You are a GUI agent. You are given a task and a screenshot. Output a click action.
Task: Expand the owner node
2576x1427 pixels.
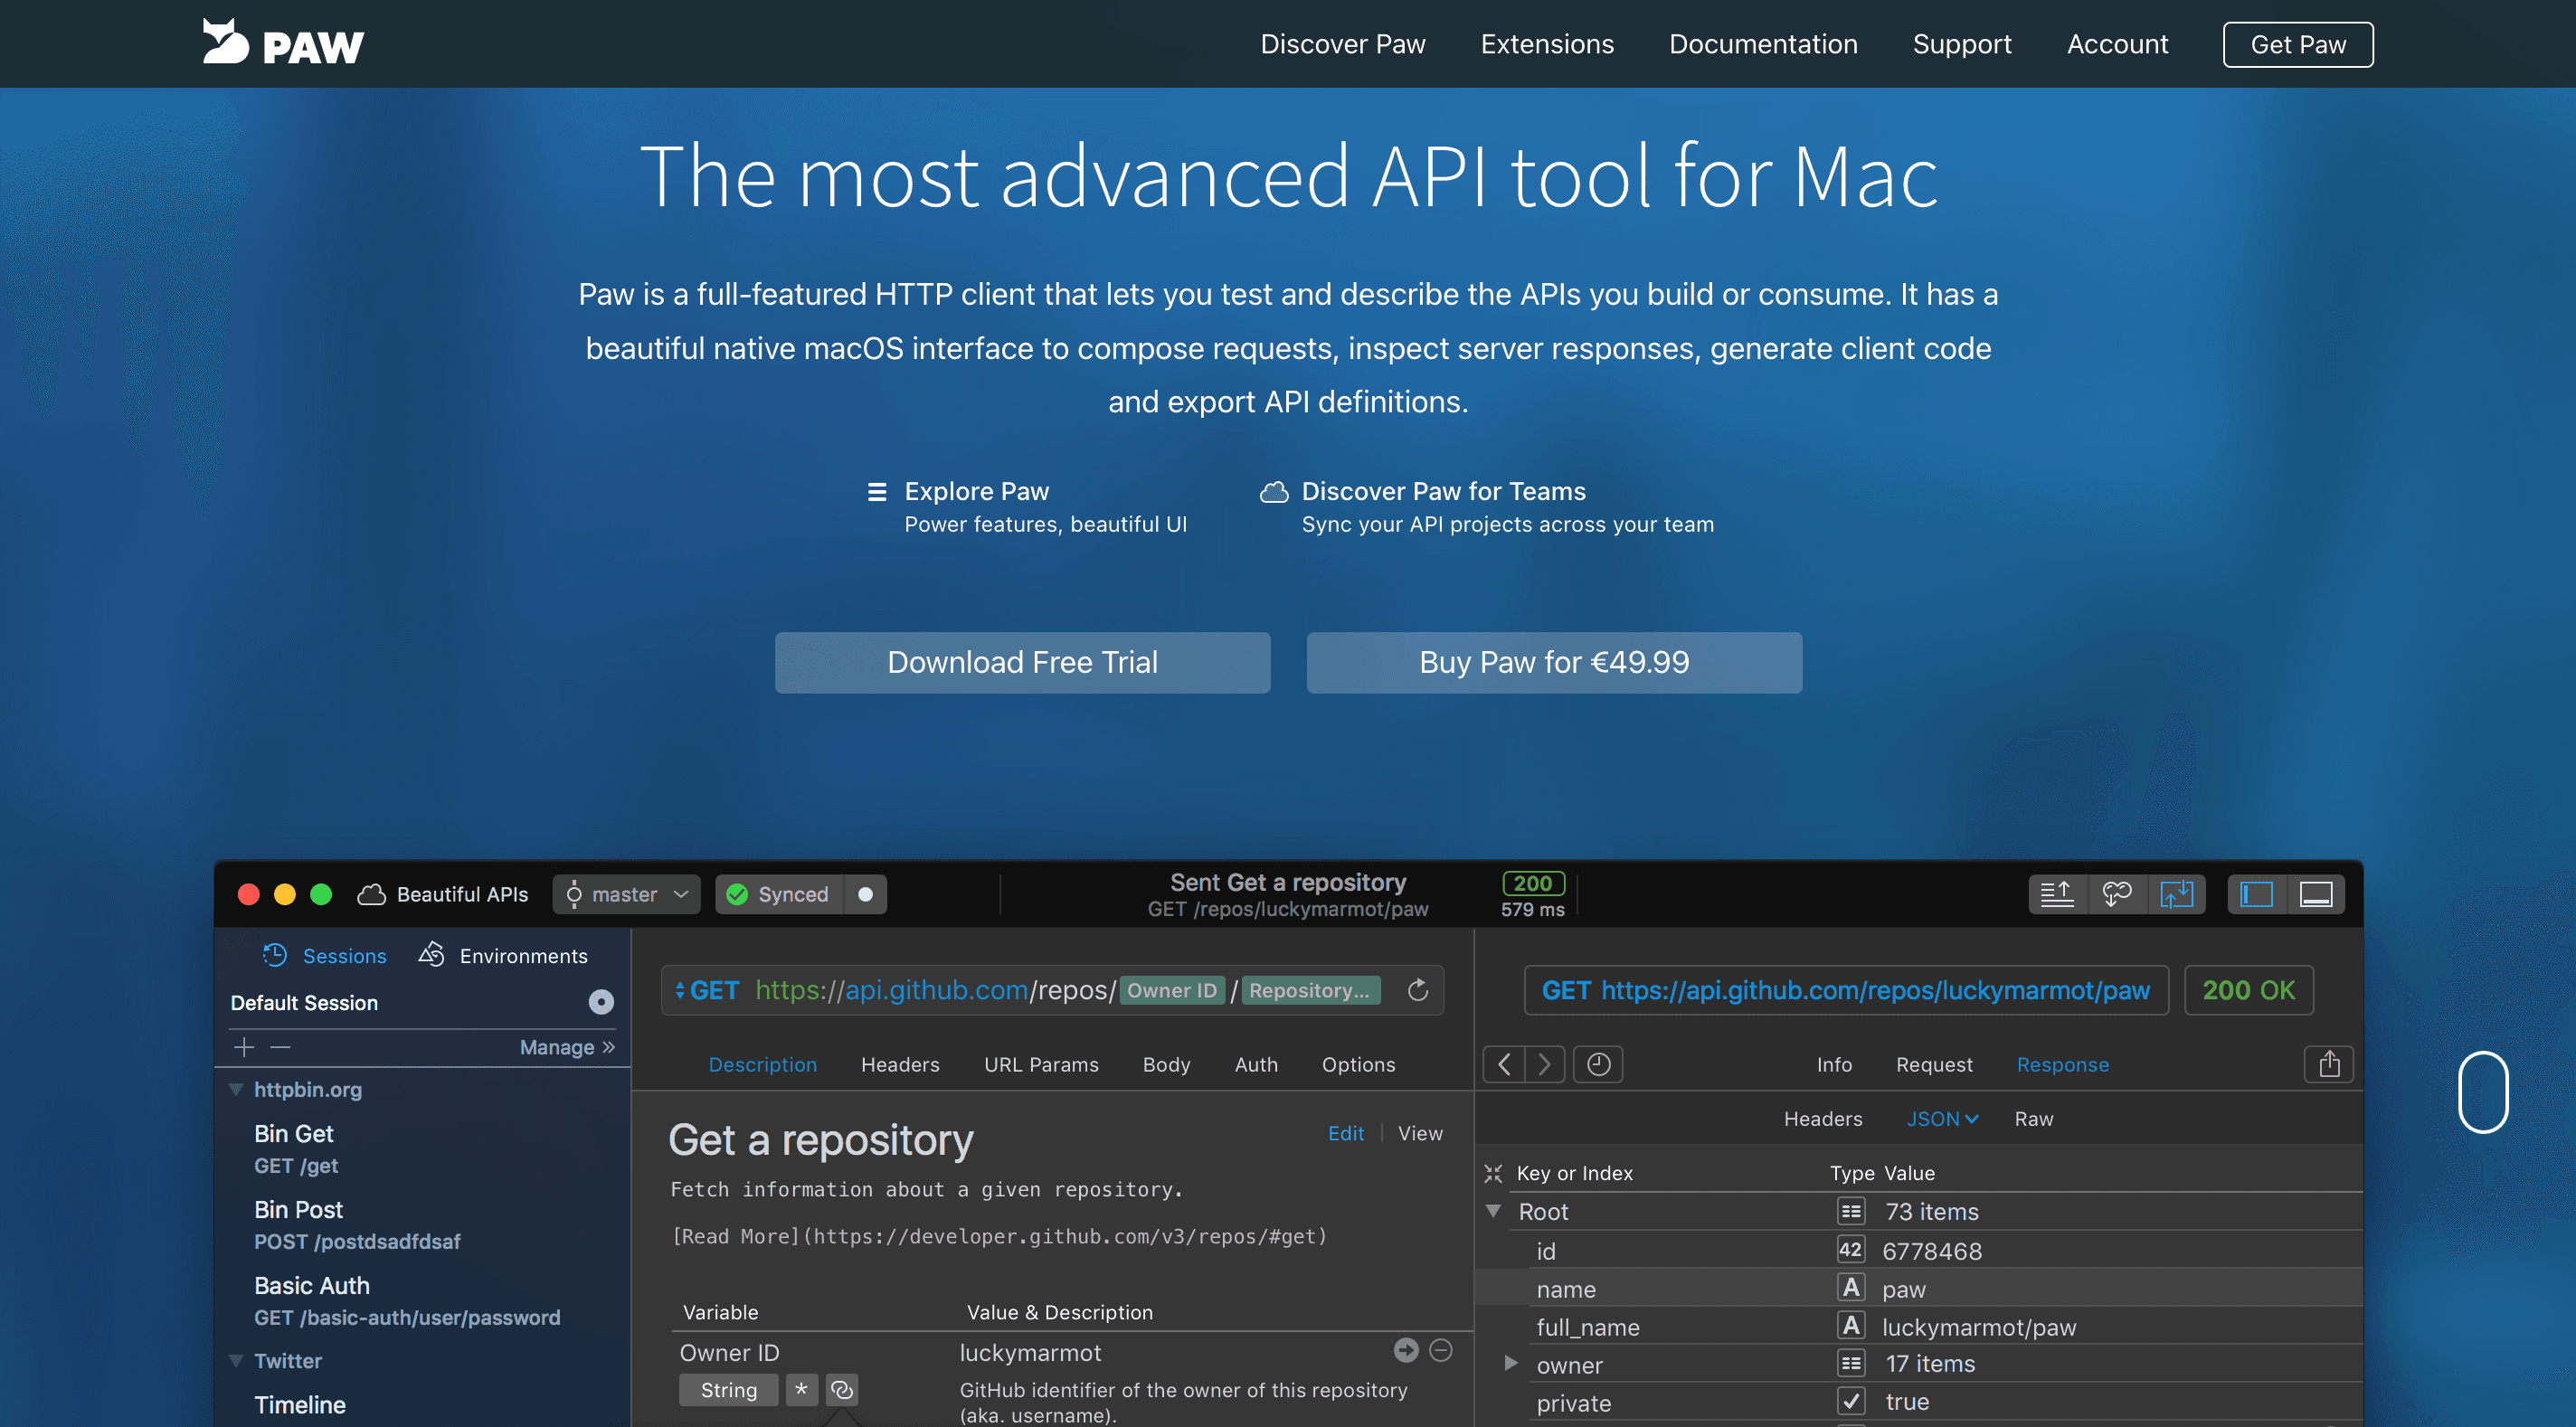[x=1511, y=1363]
